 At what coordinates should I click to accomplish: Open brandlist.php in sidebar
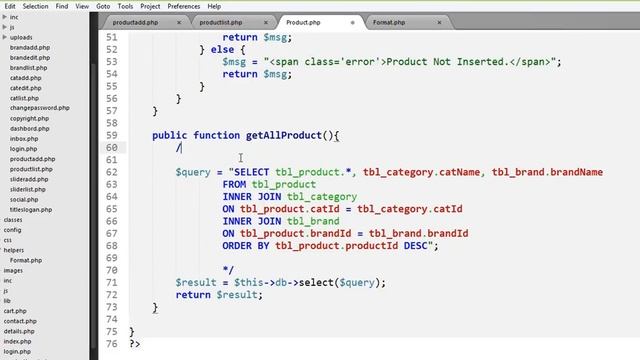[29, 68]
